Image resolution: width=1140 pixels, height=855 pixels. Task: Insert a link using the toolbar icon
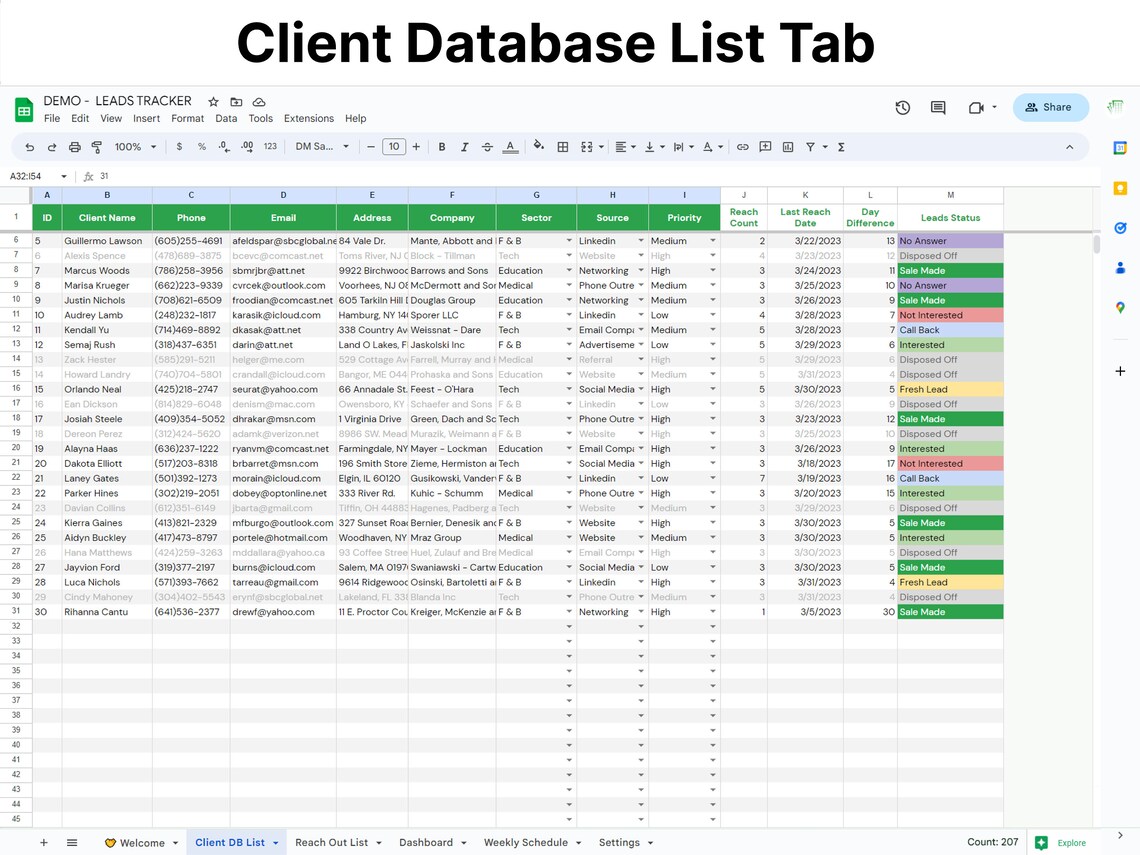[743, 146]
